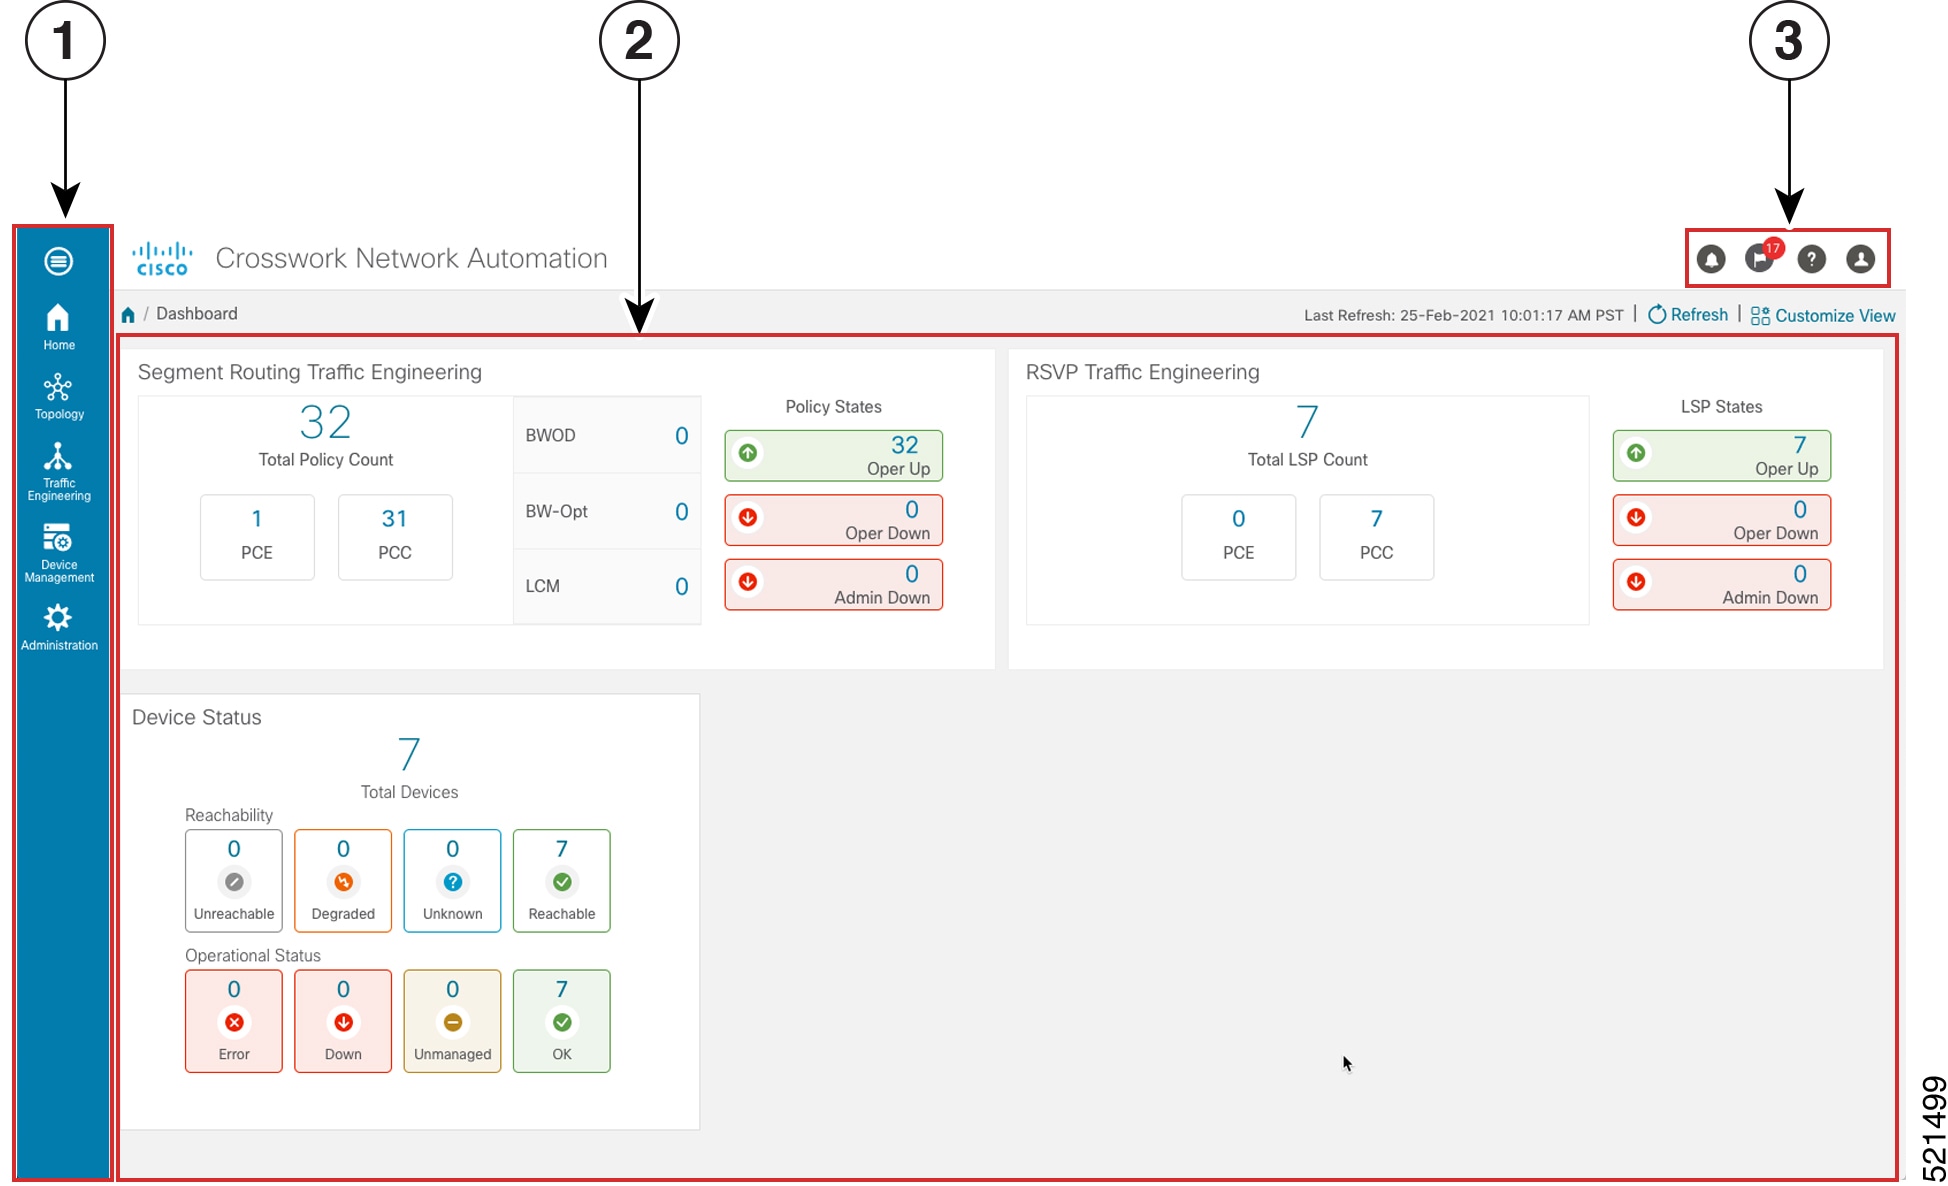Select the PCC count tile under Segment Routing

click(x=395, y=537)
